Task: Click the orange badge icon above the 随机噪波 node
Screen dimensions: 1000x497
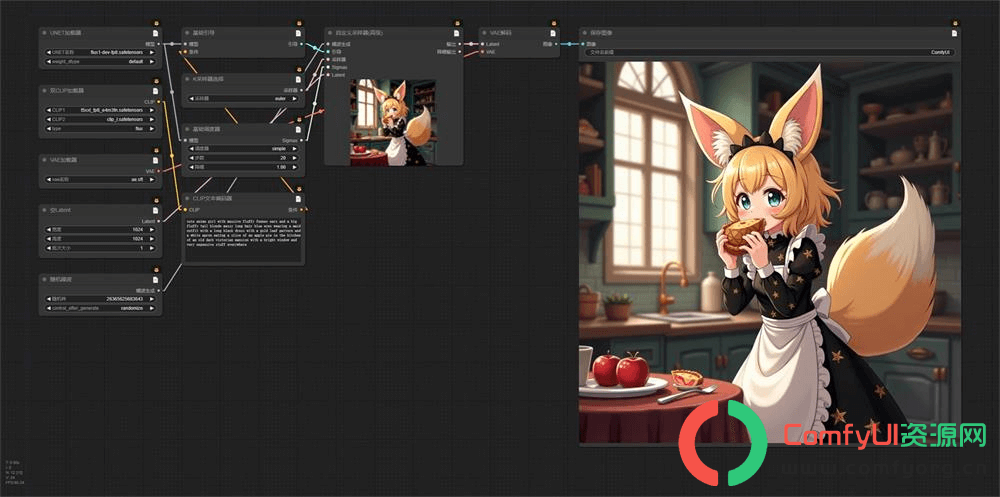Action: click(157, 270)
